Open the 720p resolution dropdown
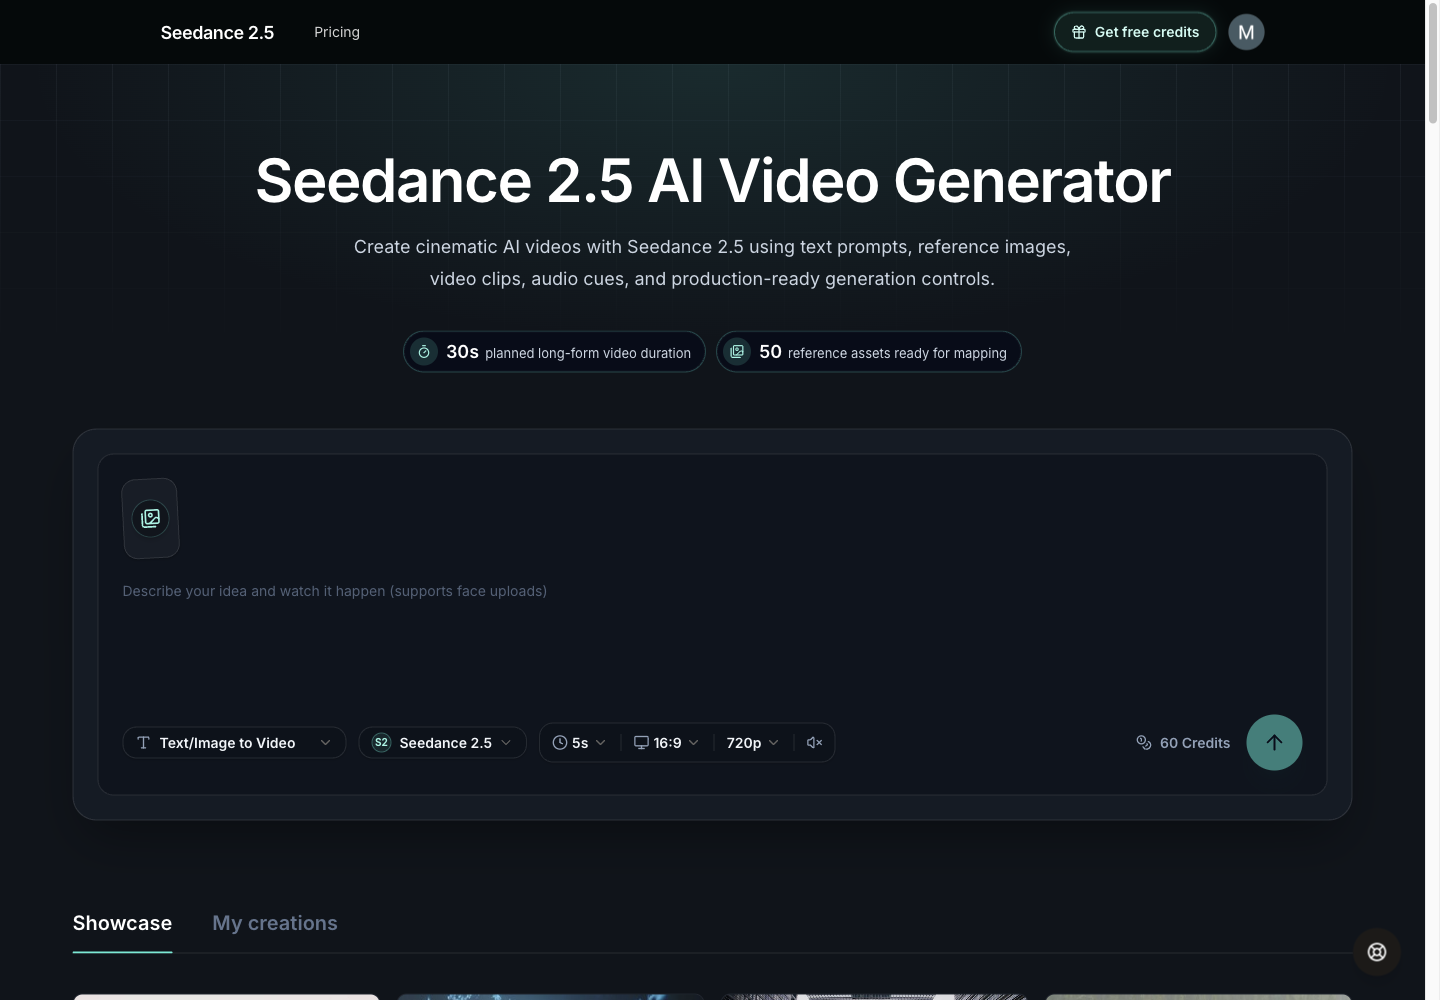This screenshot has width=1440, height=1000. tap(752, 742)
